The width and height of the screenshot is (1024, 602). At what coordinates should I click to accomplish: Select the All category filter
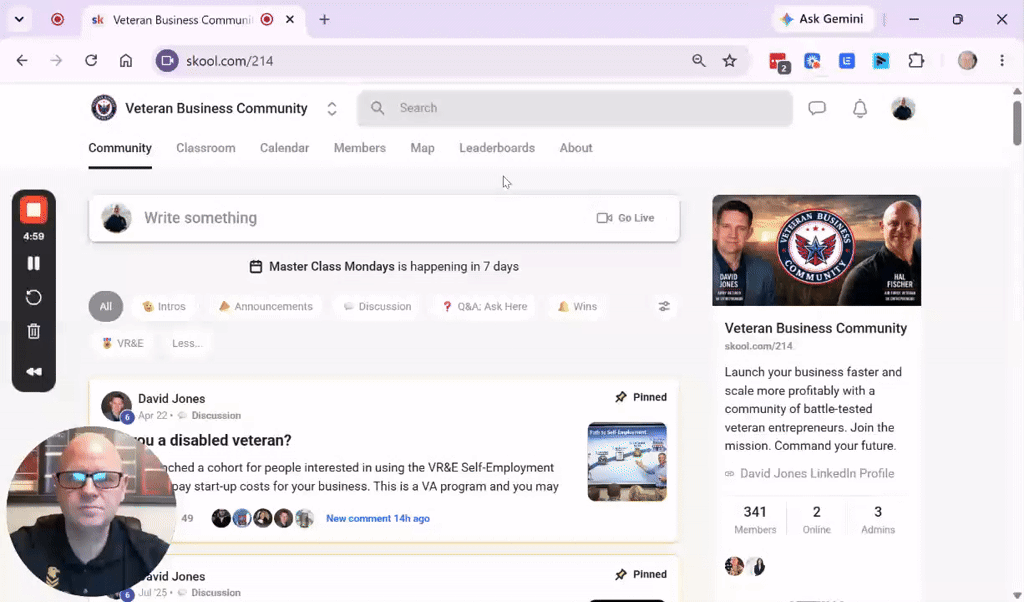click(x=106, y=306)
